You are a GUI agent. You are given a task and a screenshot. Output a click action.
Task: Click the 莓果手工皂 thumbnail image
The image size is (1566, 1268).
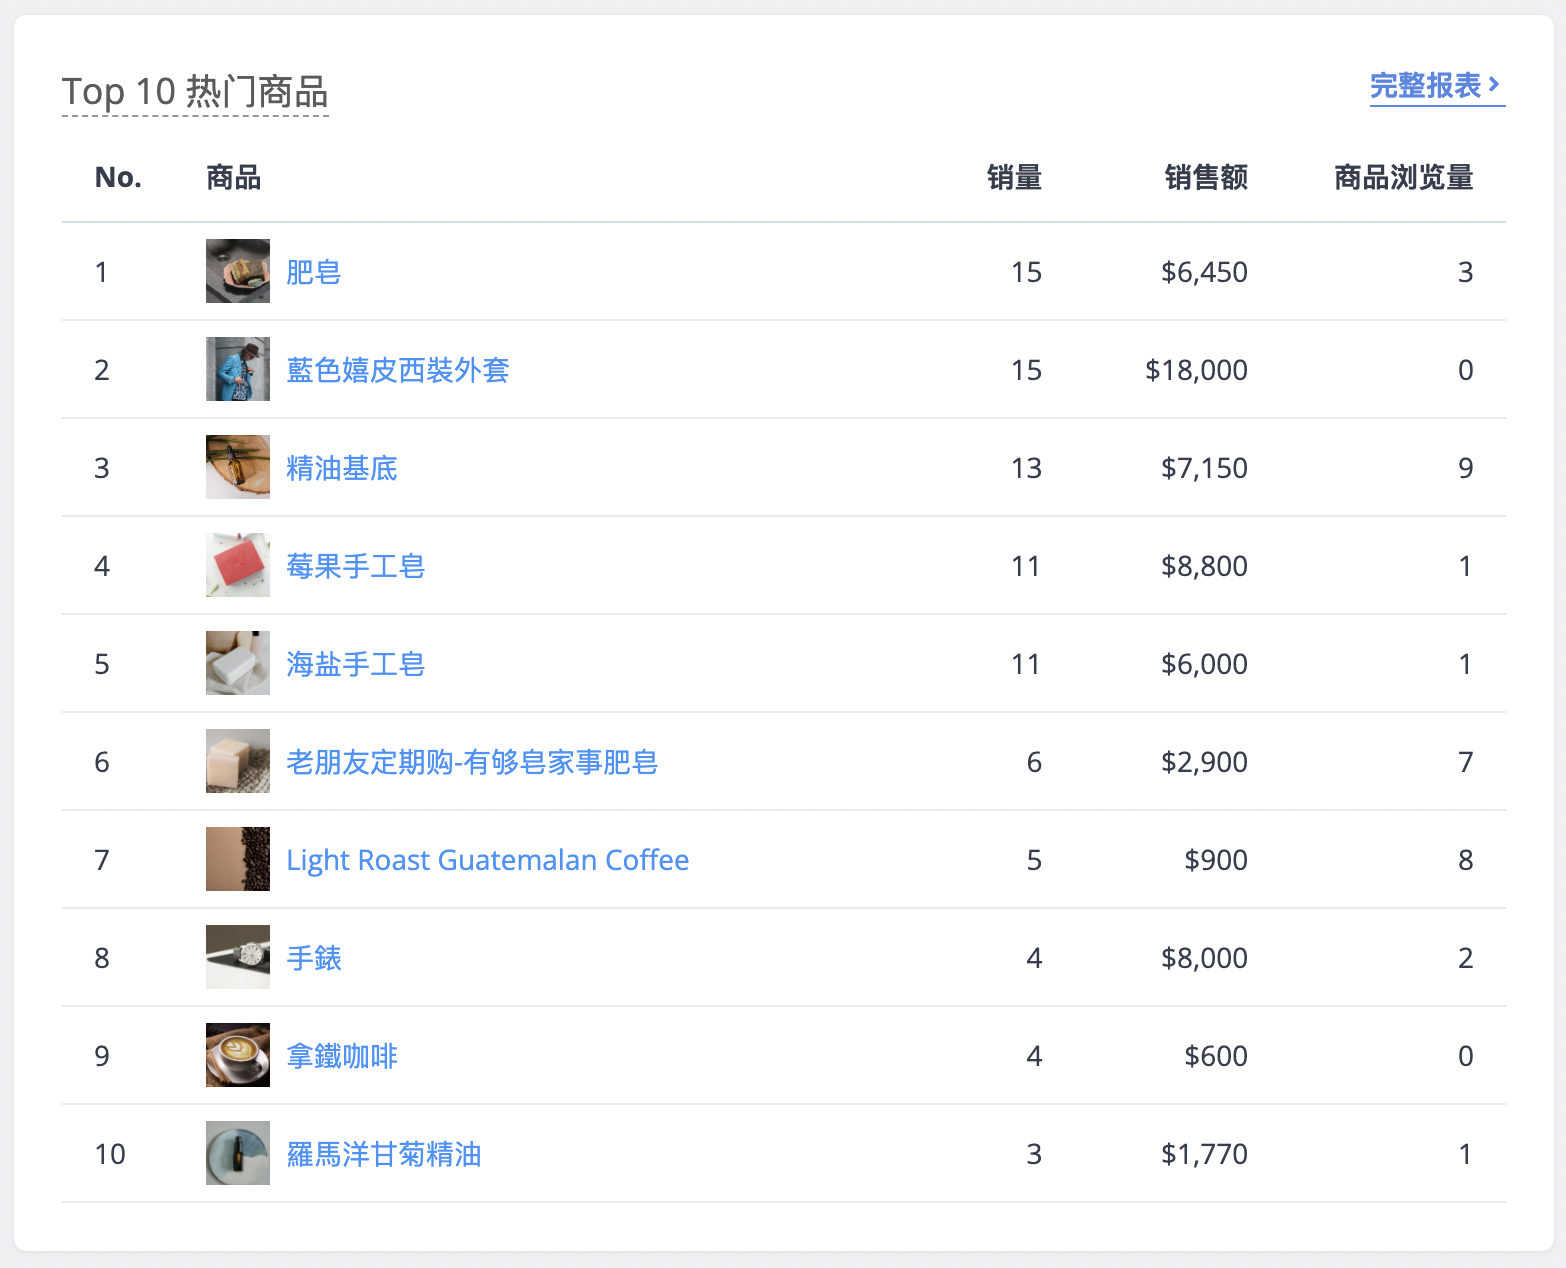tap(238, 565)
